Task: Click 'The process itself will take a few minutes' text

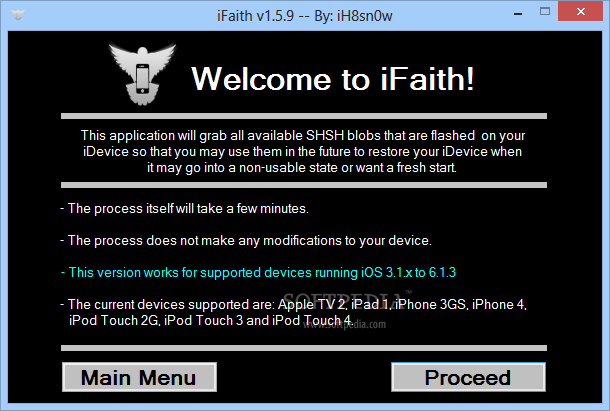Action: click(x=184, y=209)
